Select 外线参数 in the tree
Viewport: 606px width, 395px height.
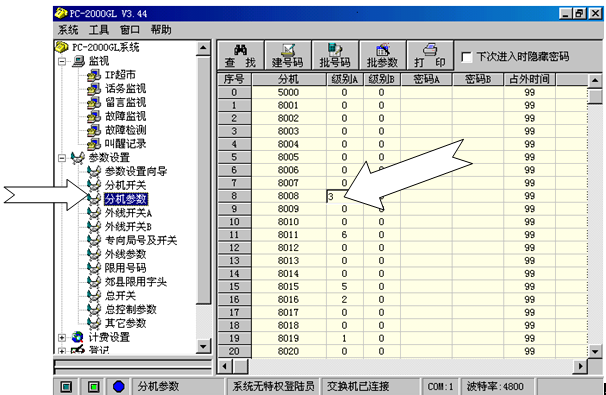[125, 254]
